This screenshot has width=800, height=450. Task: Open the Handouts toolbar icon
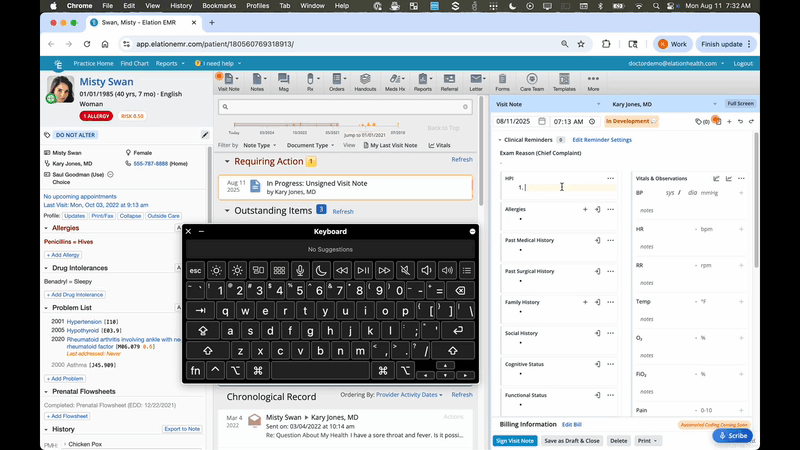click(x=365, y=82)
